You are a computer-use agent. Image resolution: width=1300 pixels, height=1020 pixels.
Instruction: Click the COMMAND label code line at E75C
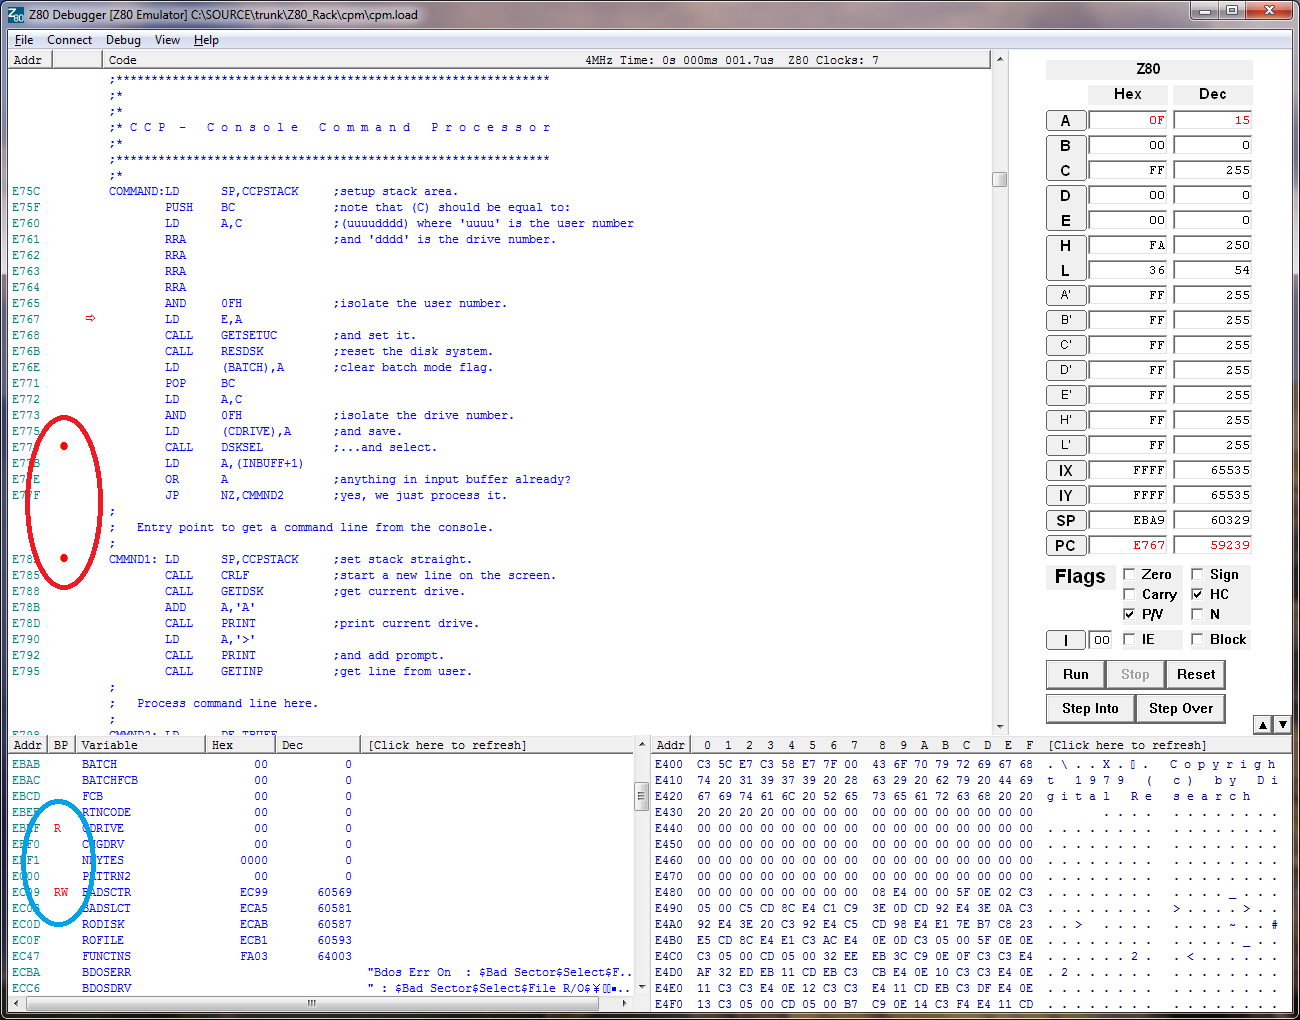pyautogui.click(x=284, y=191)
